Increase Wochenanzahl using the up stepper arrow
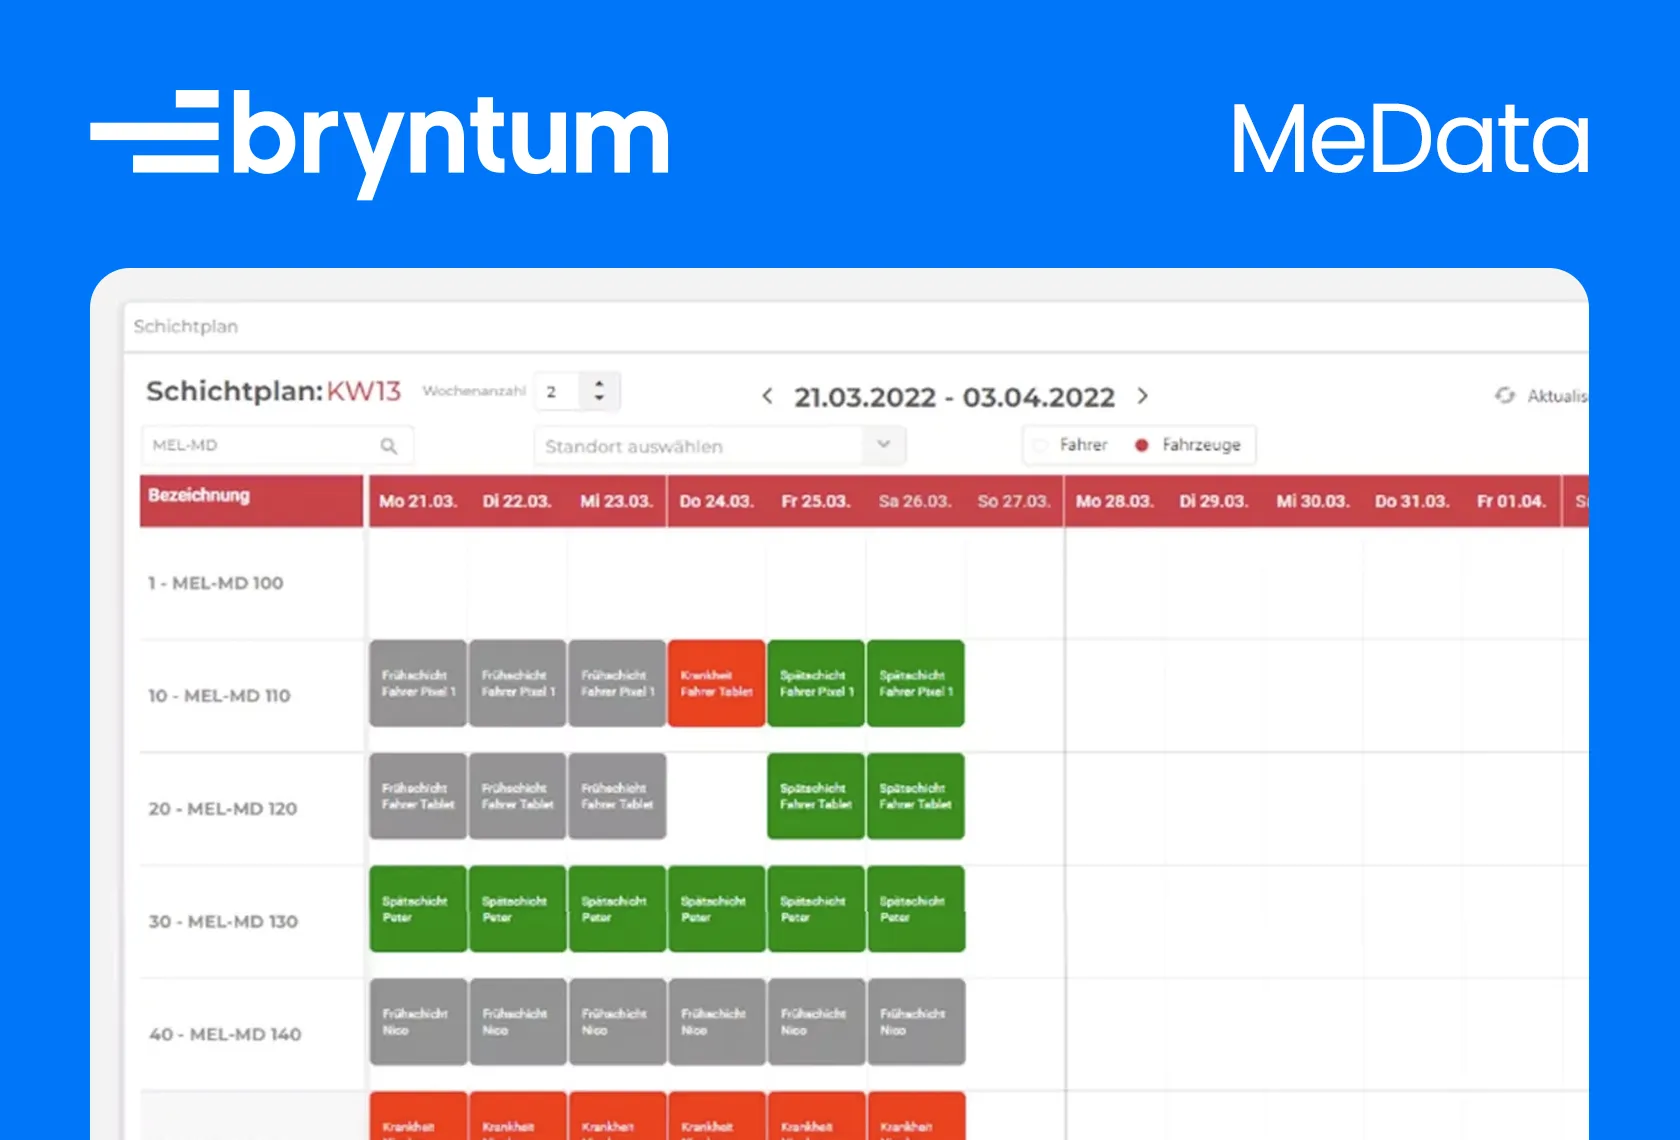Image resolution: width=1680 pixels, height=1140 pixels. pyautogui.click(x=599, y=382)
